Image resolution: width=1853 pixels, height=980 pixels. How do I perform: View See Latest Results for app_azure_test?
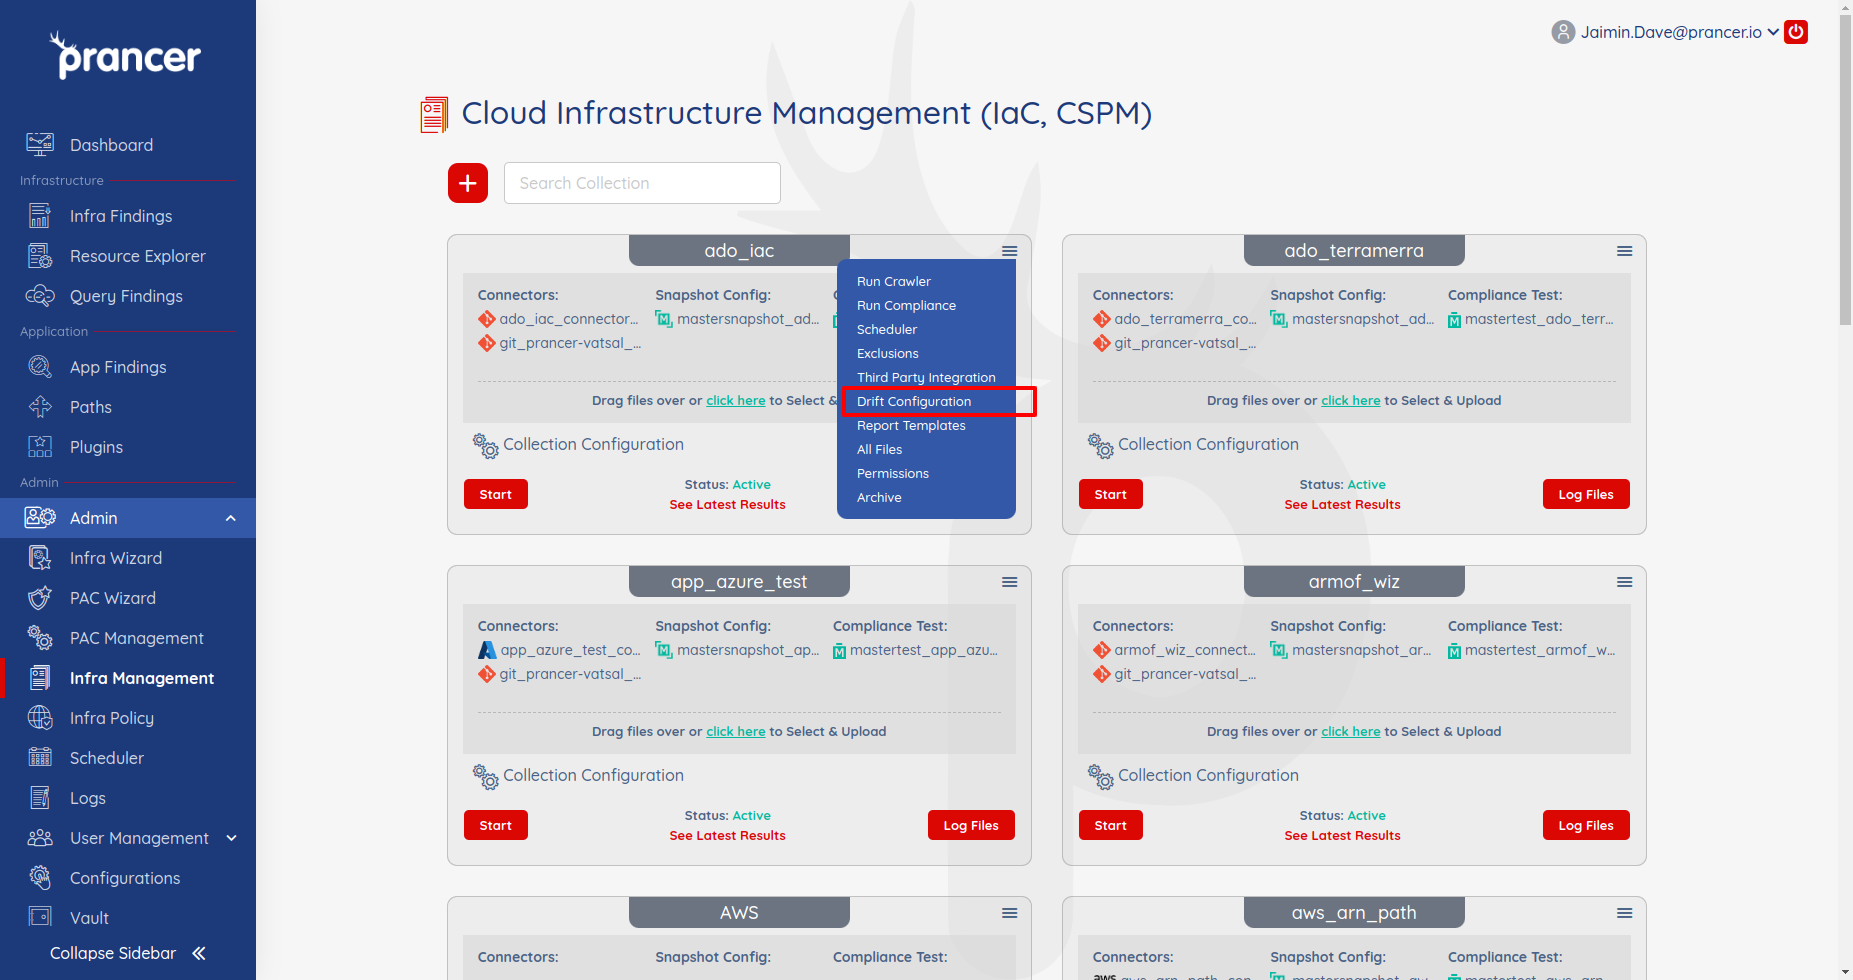coord(727,836)
